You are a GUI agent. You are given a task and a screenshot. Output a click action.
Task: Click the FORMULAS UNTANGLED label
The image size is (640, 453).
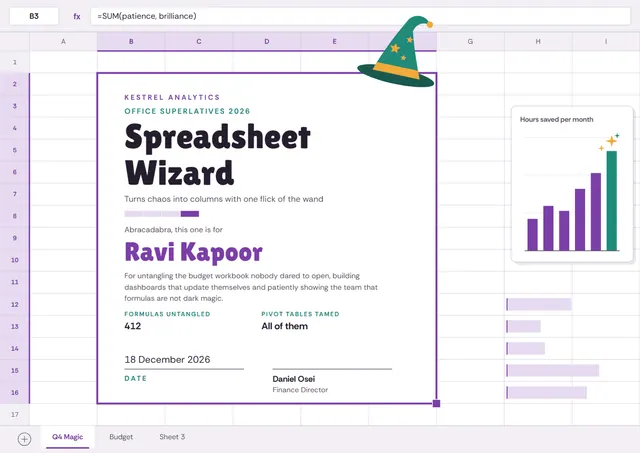pyautogui.click(x=167, y=314)
